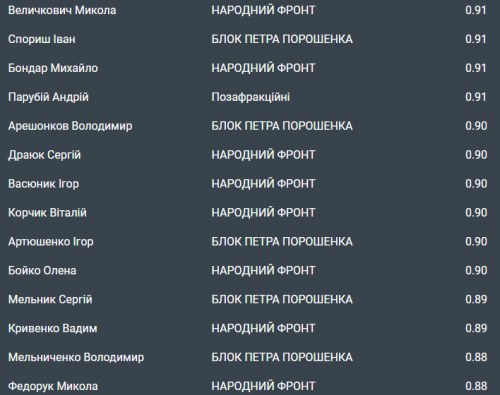Image resolution: width=500 pixels, height=395 pixels.
Task: Select НАРОДНИЙ ФРОНТ beside Бойко Олена
Action: coord(263,270)
